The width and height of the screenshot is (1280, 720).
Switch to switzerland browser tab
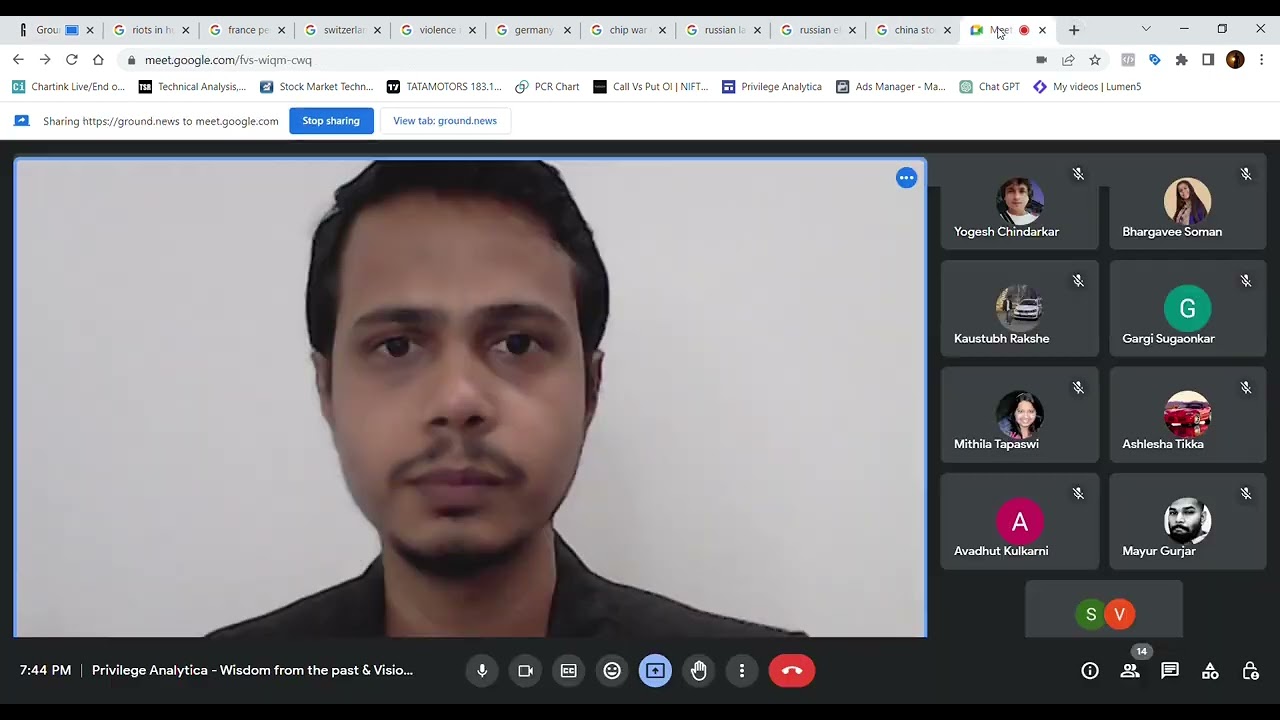coord(342,30)
